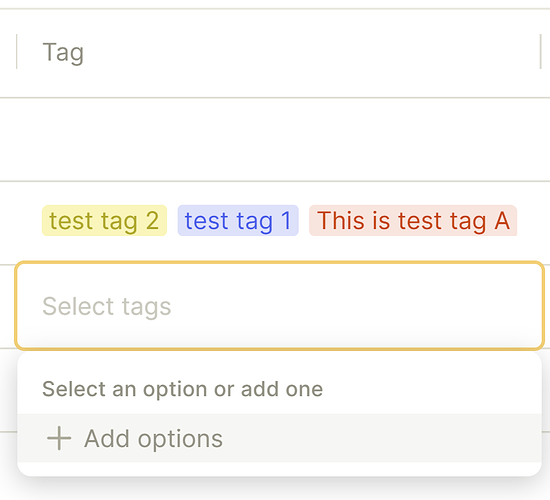Select the yellow "test tag 2" chip

point(104,220)
